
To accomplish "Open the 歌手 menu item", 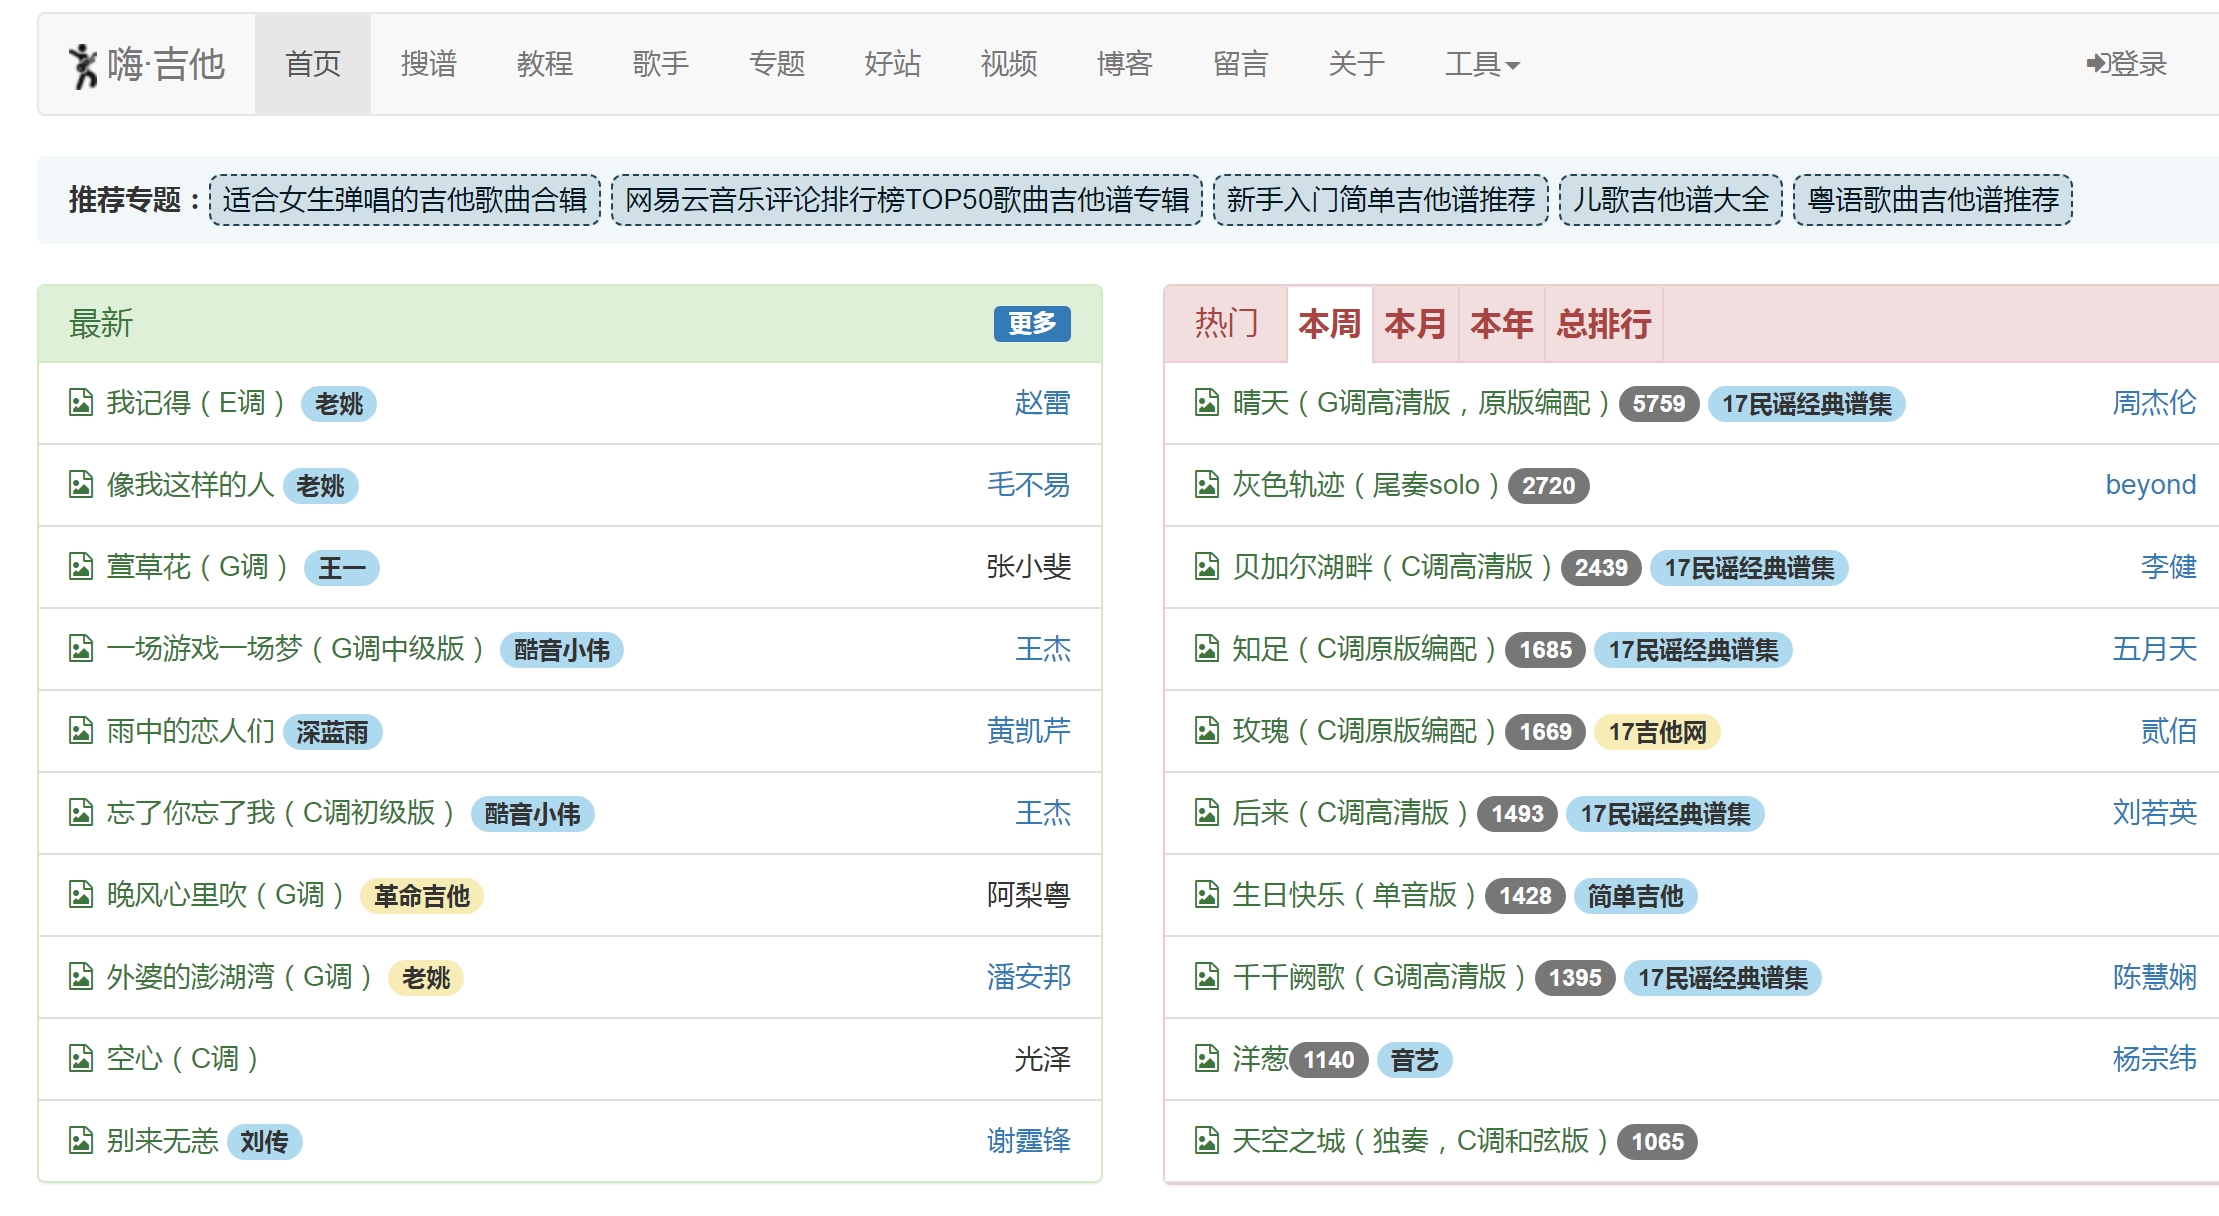I will (662, 63).
